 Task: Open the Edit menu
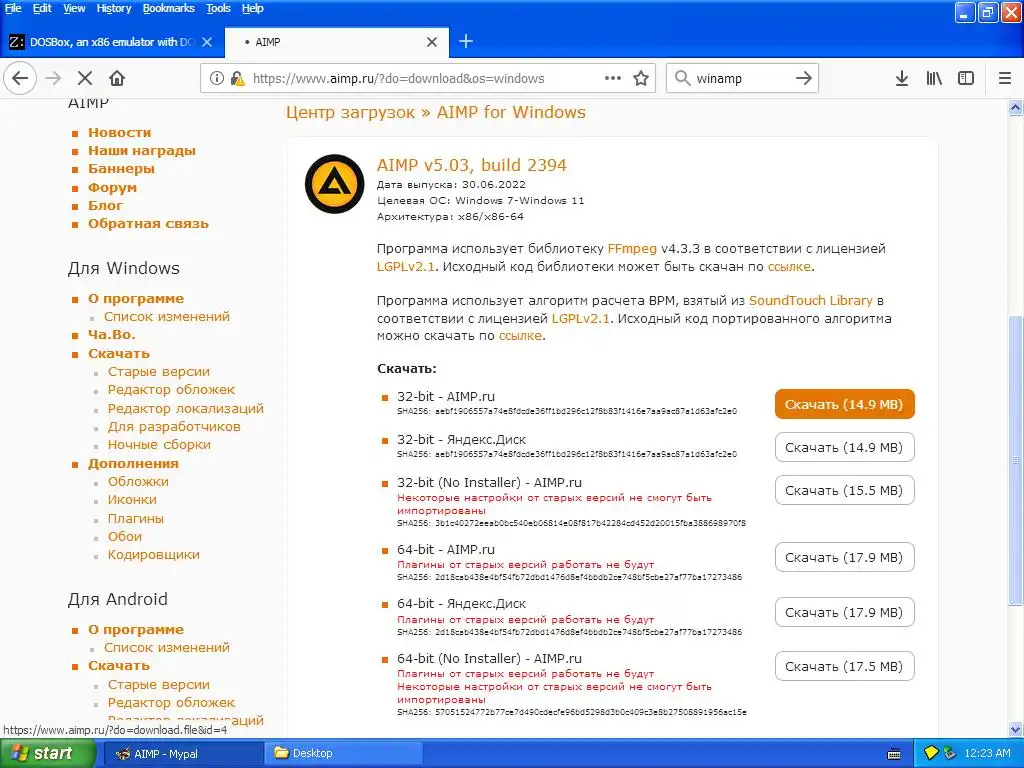click(x=42, y=8)
